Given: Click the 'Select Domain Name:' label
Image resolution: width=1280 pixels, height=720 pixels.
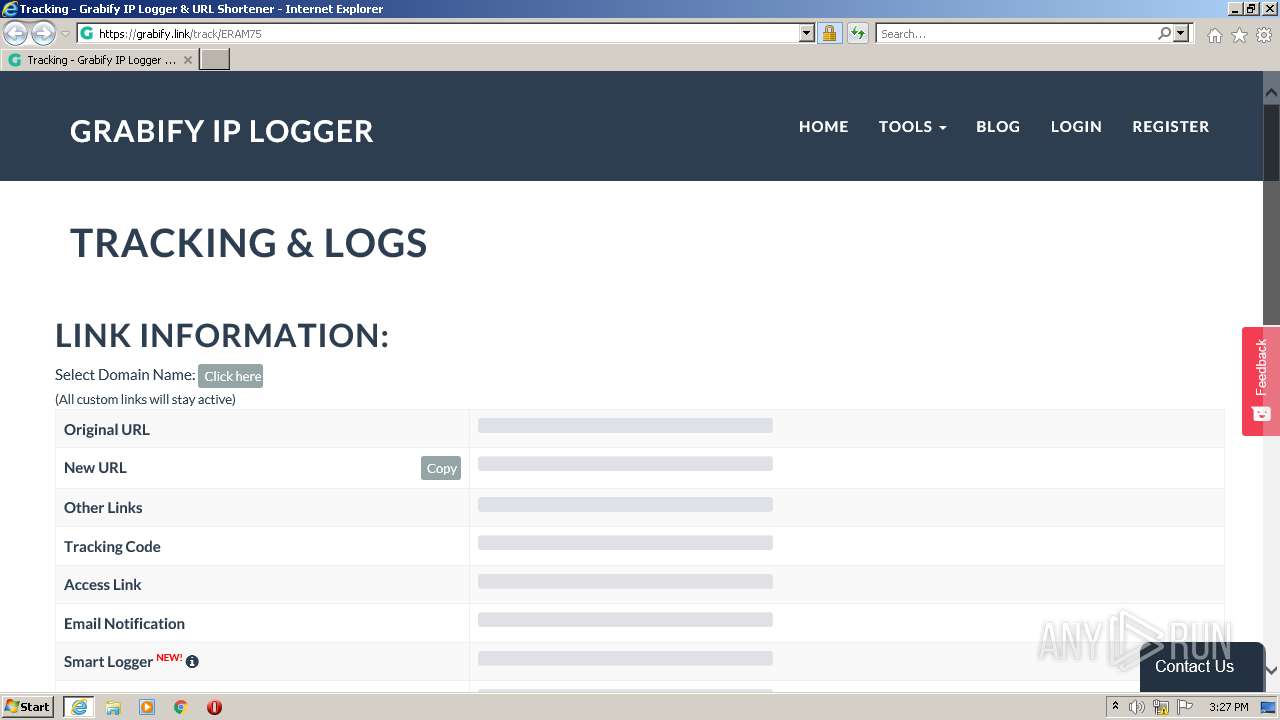Looking at the screenshot, I should point(125,375).
